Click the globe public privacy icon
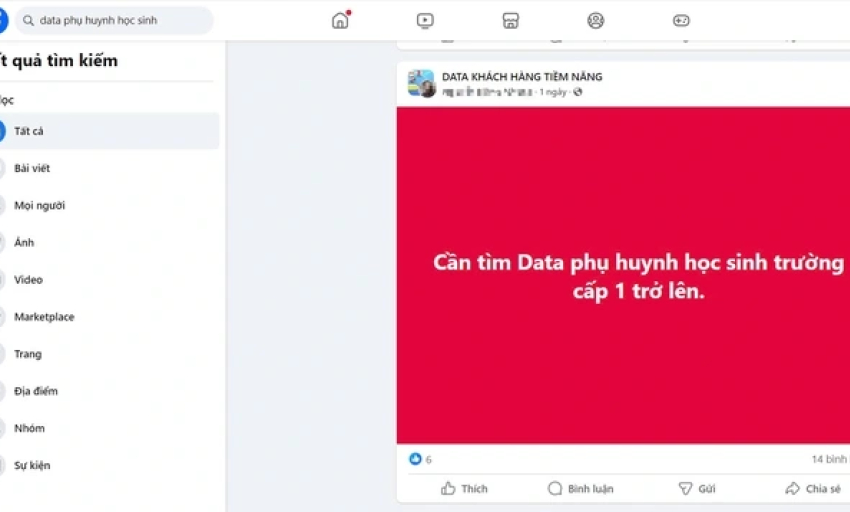 (x=578, y=92)
